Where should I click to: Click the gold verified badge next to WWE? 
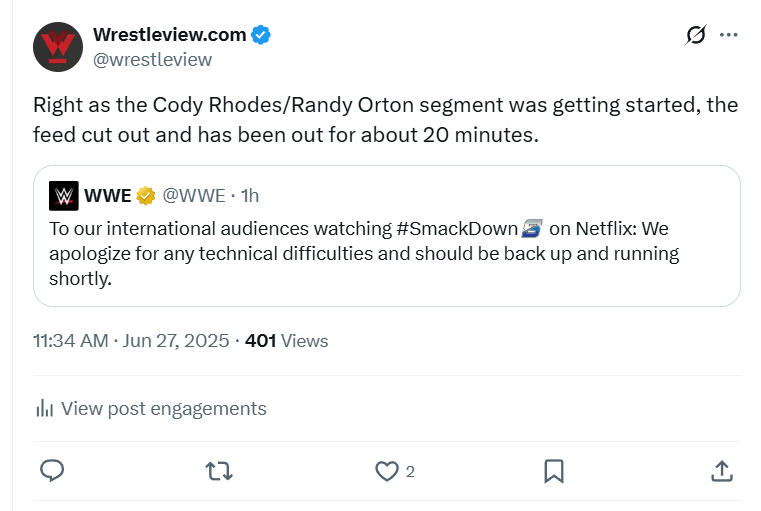146,194
